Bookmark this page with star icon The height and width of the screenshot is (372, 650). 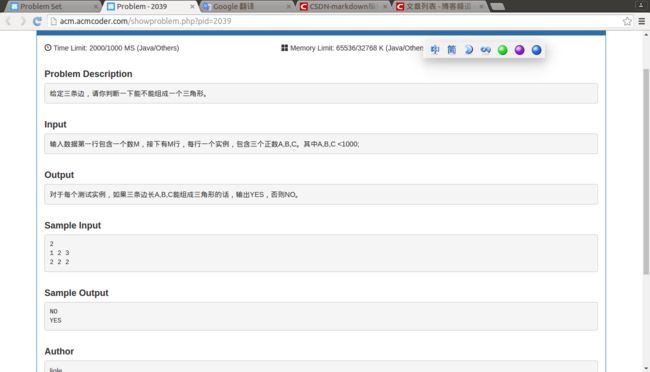coord(627,21)
